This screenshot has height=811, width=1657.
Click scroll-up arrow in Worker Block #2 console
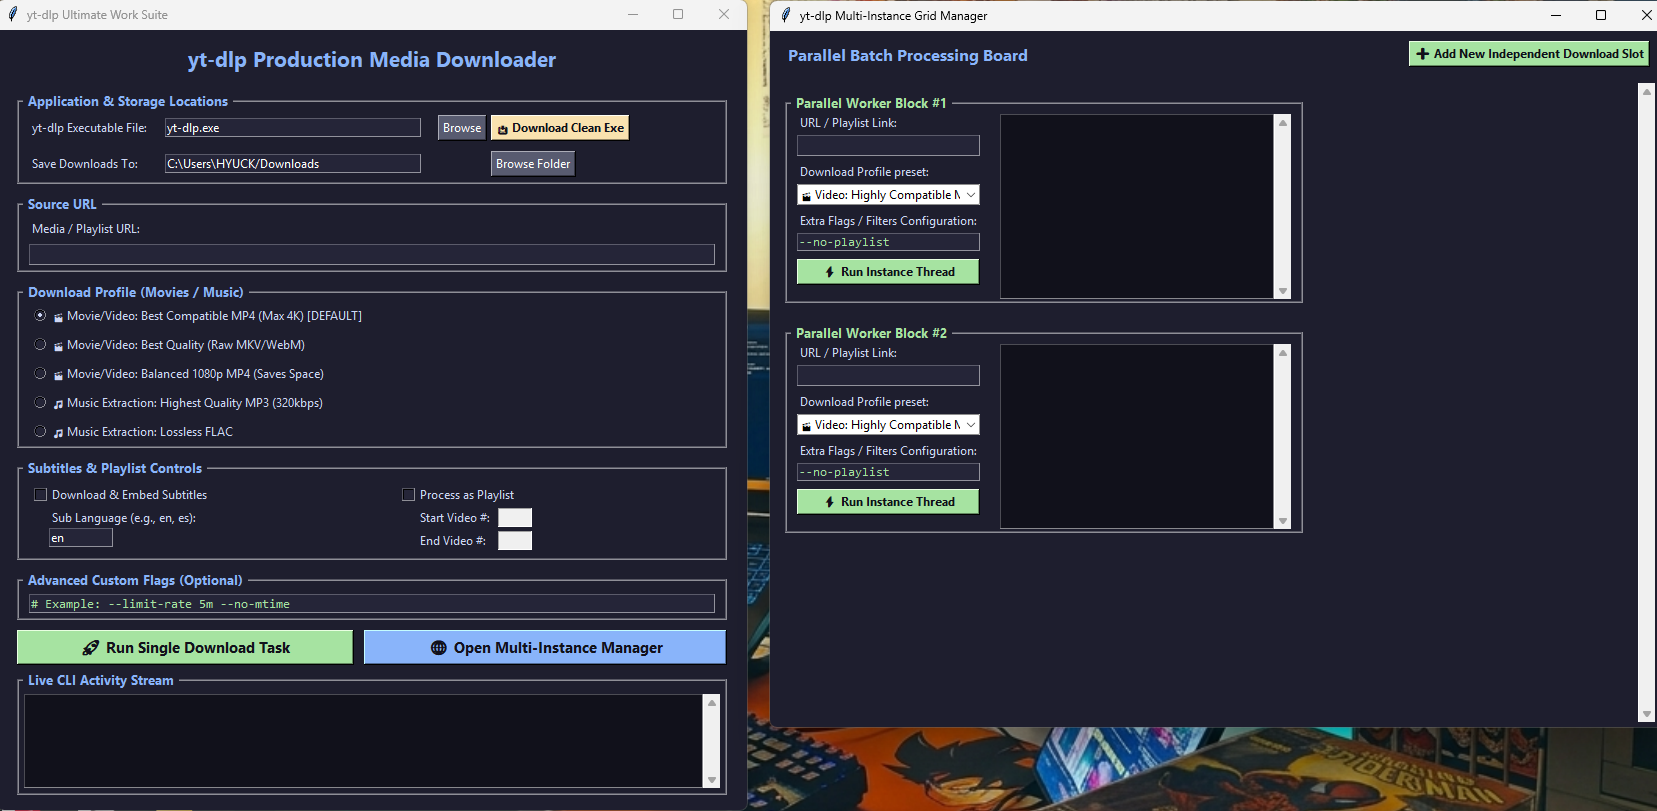pyautogui.click(x=1283, y=353)
